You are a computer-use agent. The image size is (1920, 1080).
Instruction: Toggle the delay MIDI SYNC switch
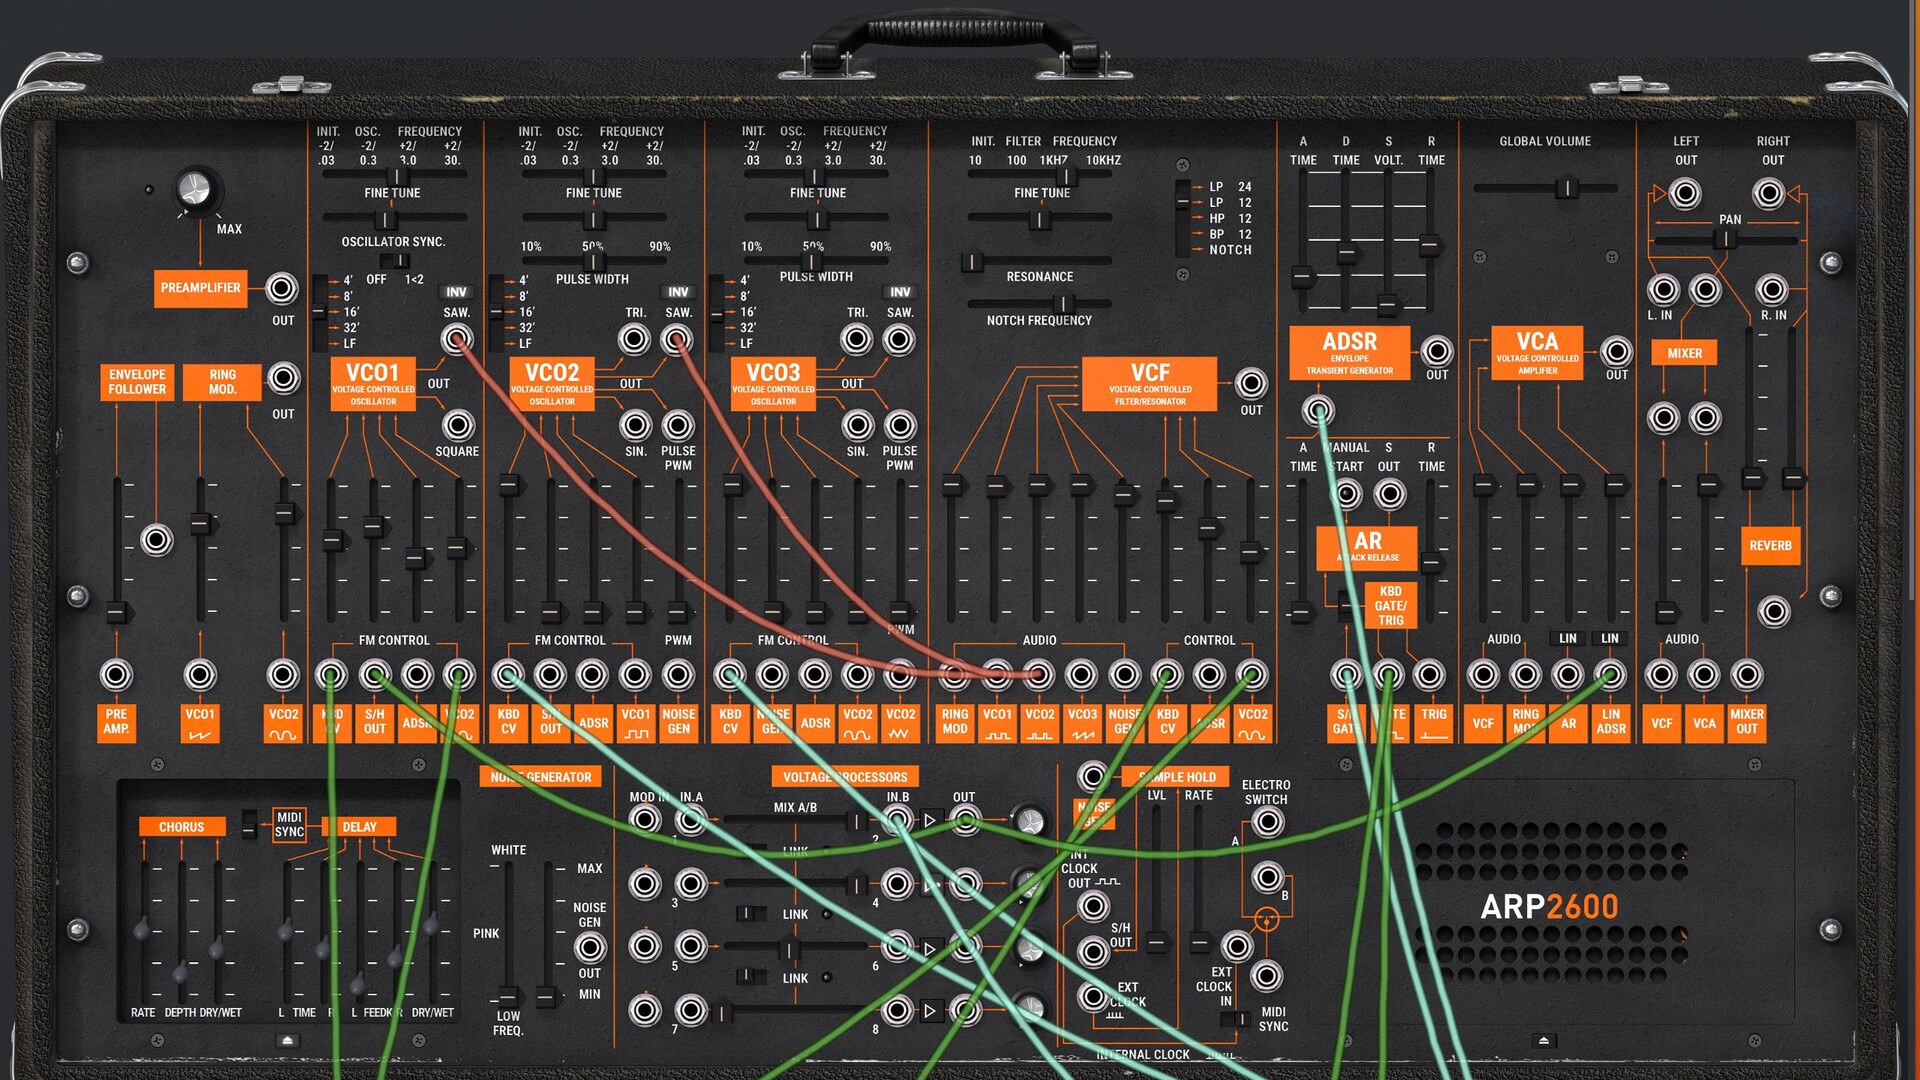pos(250,824)
